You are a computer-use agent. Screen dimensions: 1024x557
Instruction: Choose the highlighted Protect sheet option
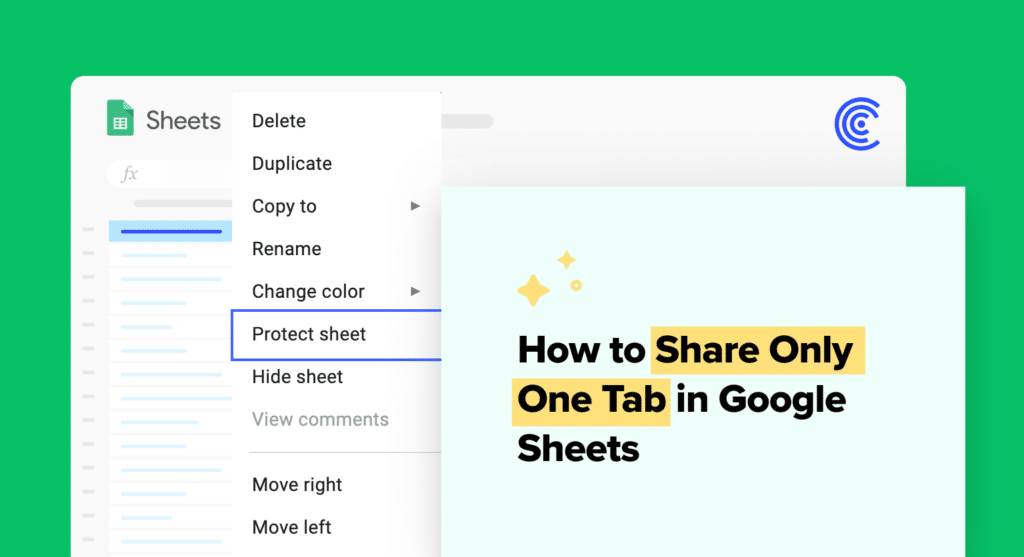(x=336, y=334)
